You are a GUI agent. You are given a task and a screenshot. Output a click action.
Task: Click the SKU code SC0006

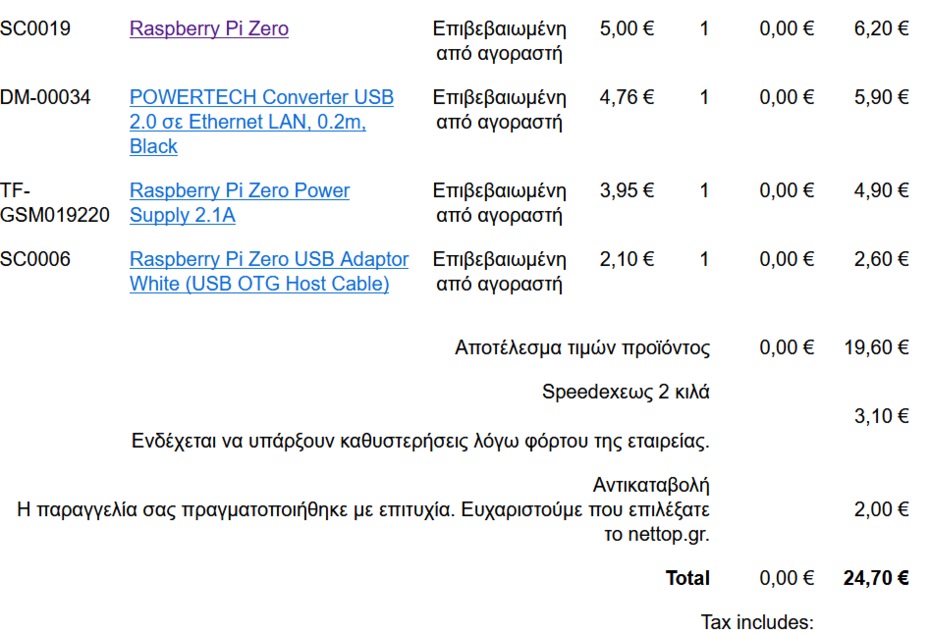tap(35, 260)
